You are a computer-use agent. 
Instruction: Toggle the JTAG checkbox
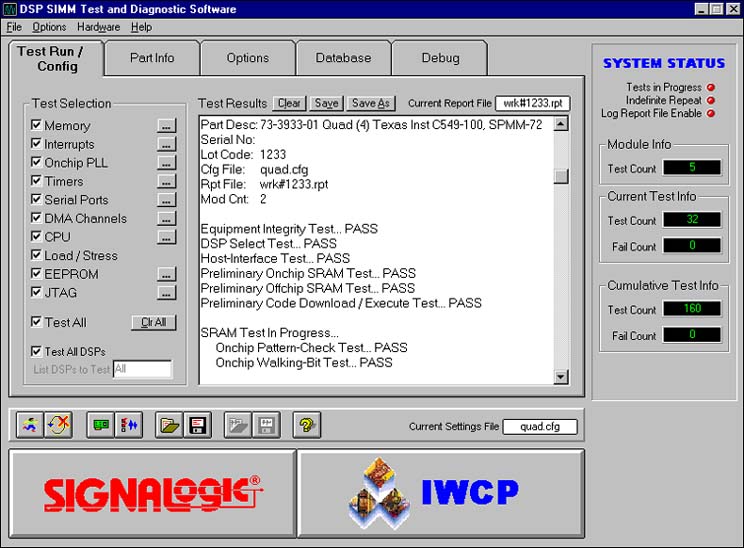(36, 292)
